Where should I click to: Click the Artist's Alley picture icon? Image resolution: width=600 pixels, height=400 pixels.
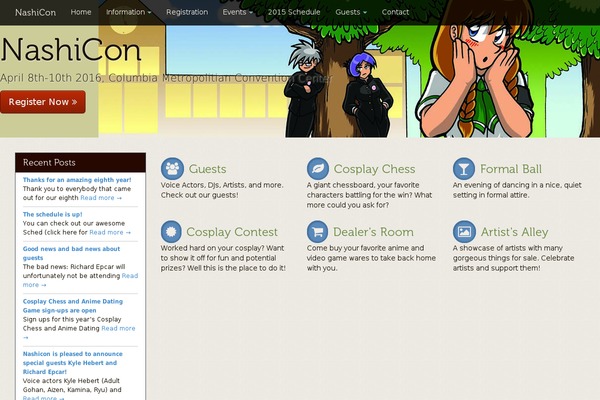point(465,232)
